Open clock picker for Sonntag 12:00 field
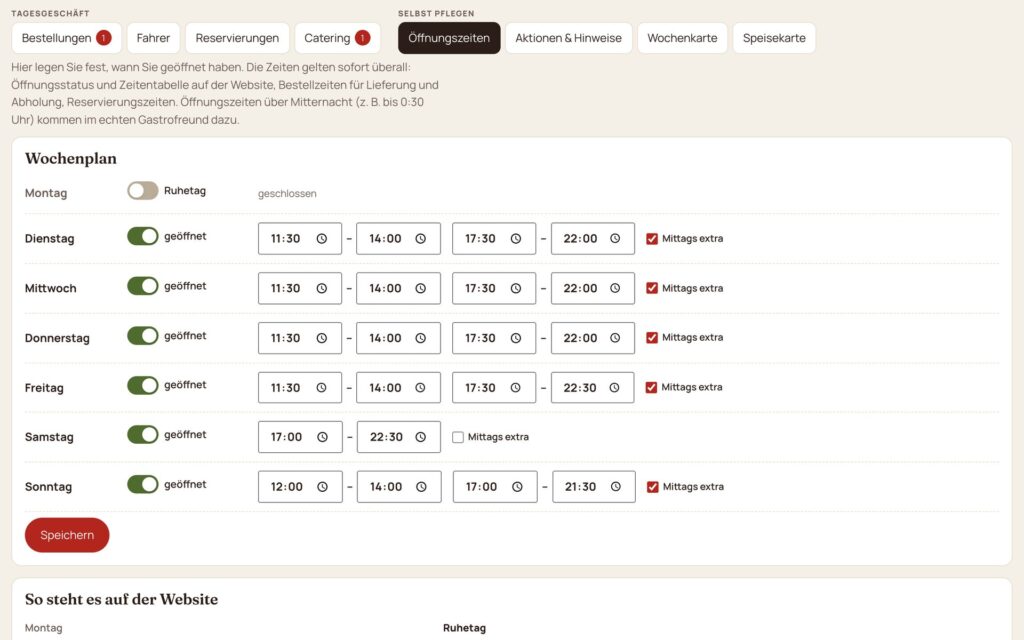1024x640 pixels. click(x=323, y=487)
